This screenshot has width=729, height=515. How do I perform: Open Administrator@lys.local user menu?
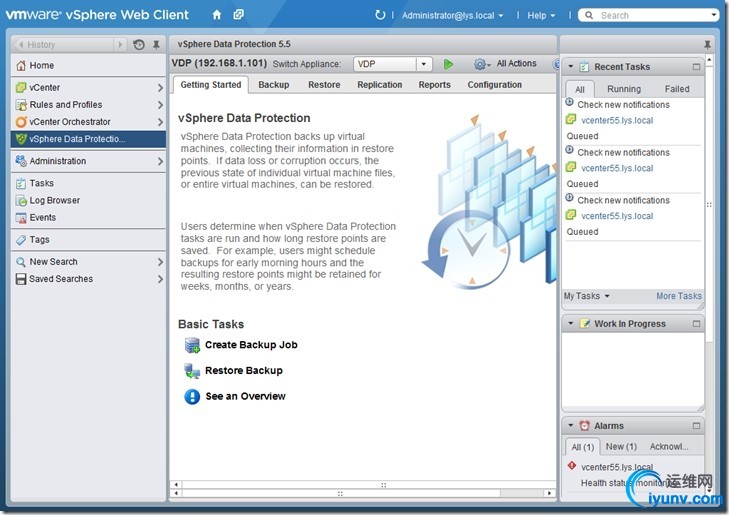(452, 15)
